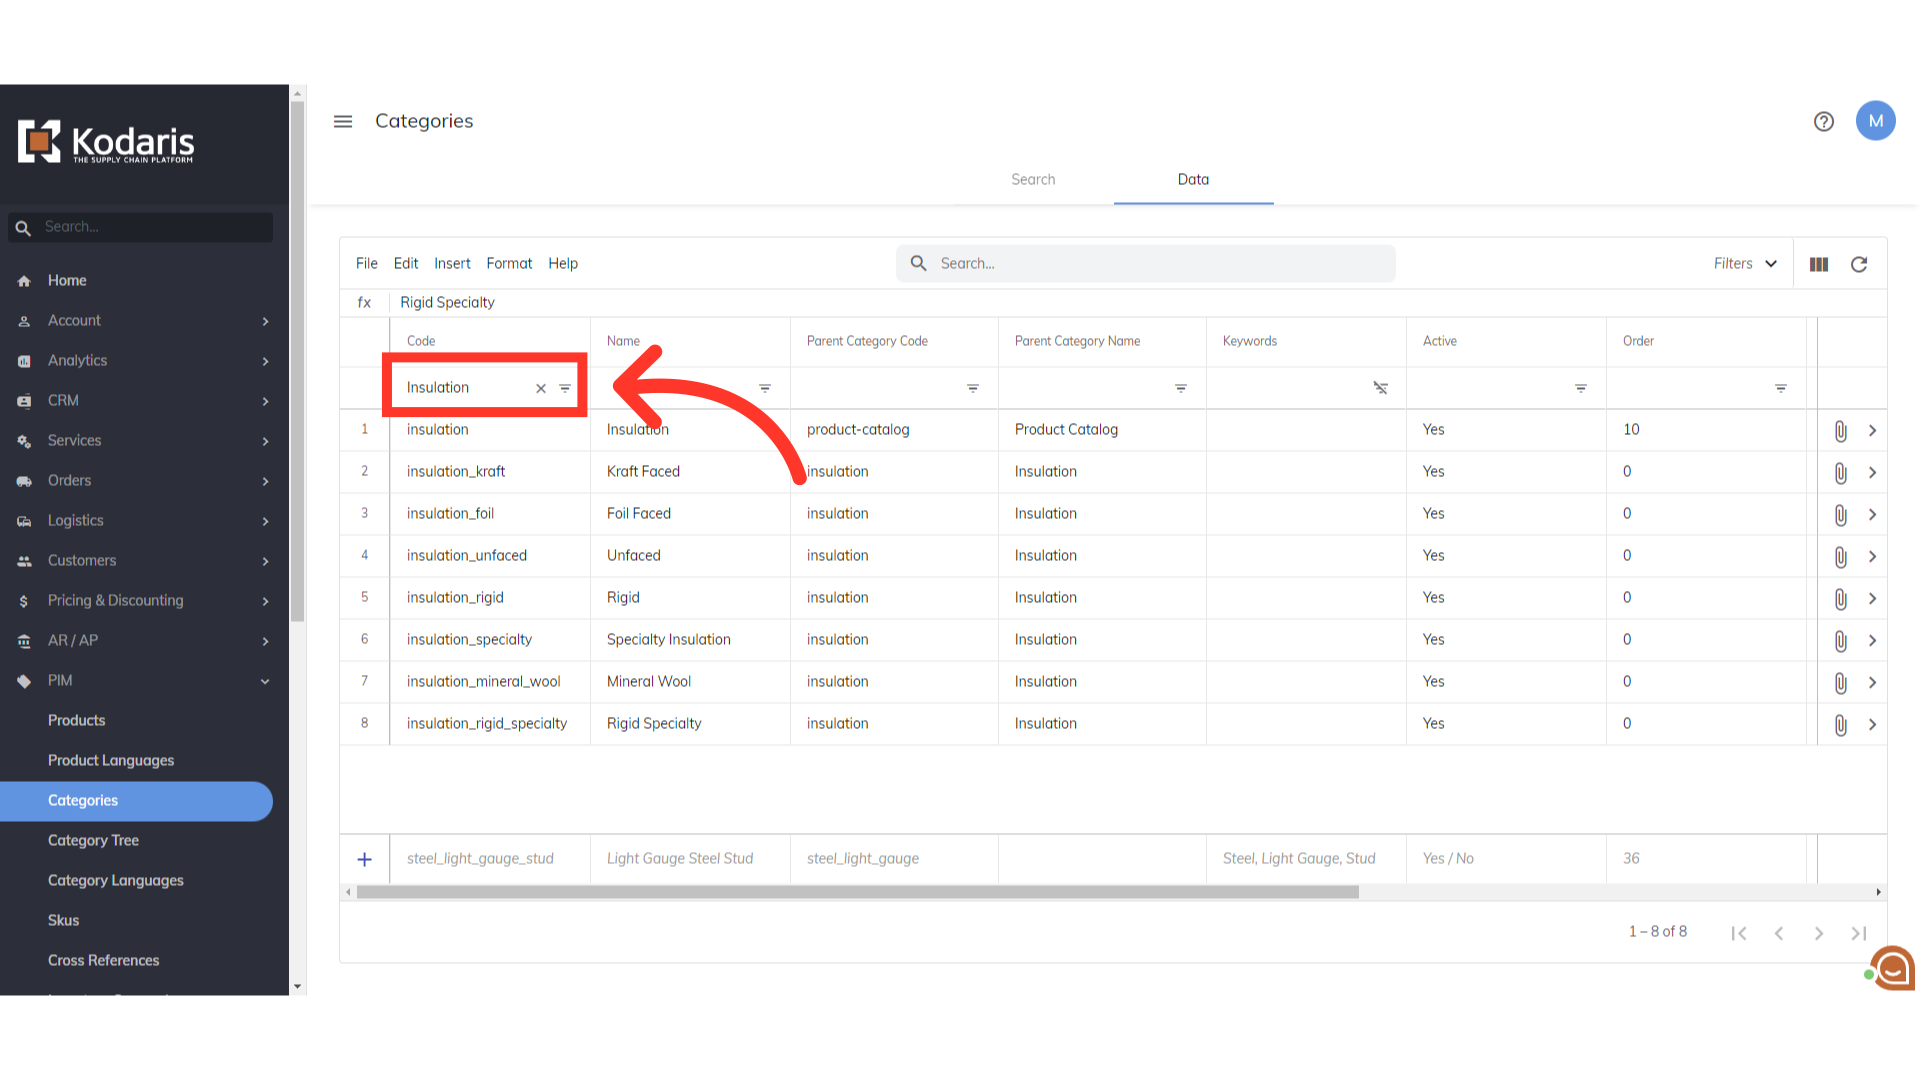Viewport: 1920px width, 1080px height.
Task: Refresh the data grid
Action: point(1858,264)
